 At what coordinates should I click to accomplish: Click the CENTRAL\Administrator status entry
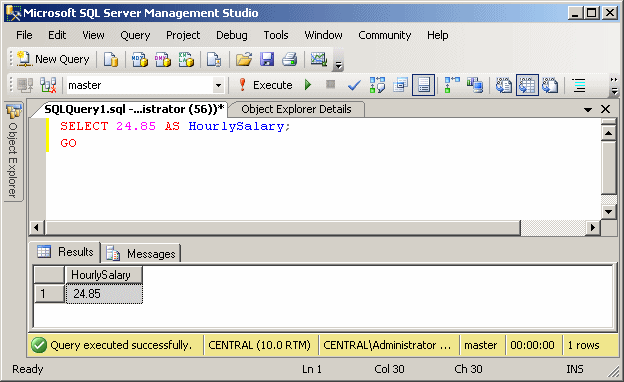pyautogui.click(x=387, y=345)
